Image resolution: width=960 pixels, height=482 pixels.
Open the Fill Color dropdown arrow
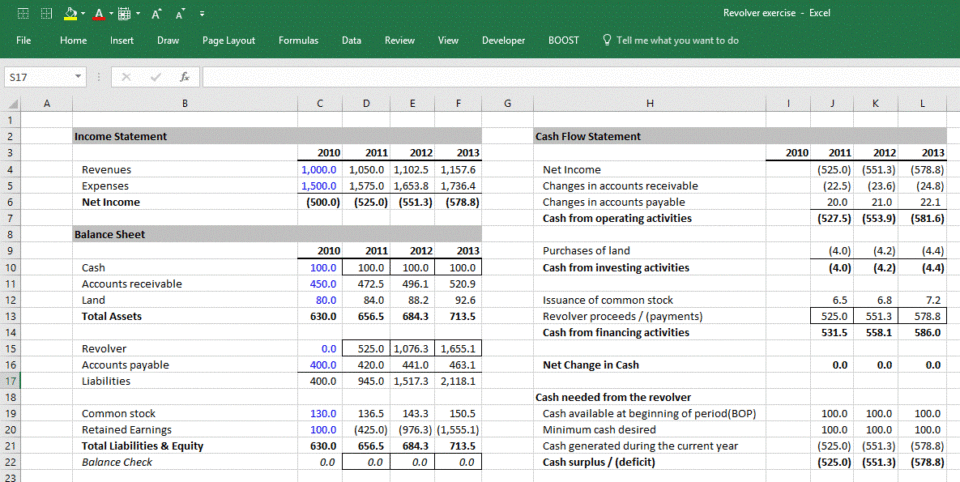[x=84, y=13]
